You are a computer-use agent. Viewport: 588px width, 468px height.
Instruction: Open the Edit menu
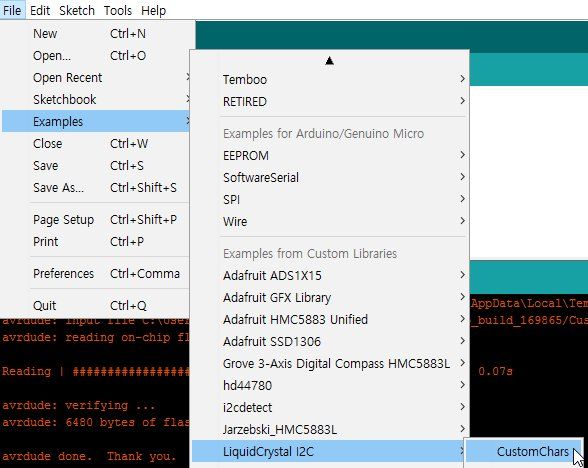(40, 10)
